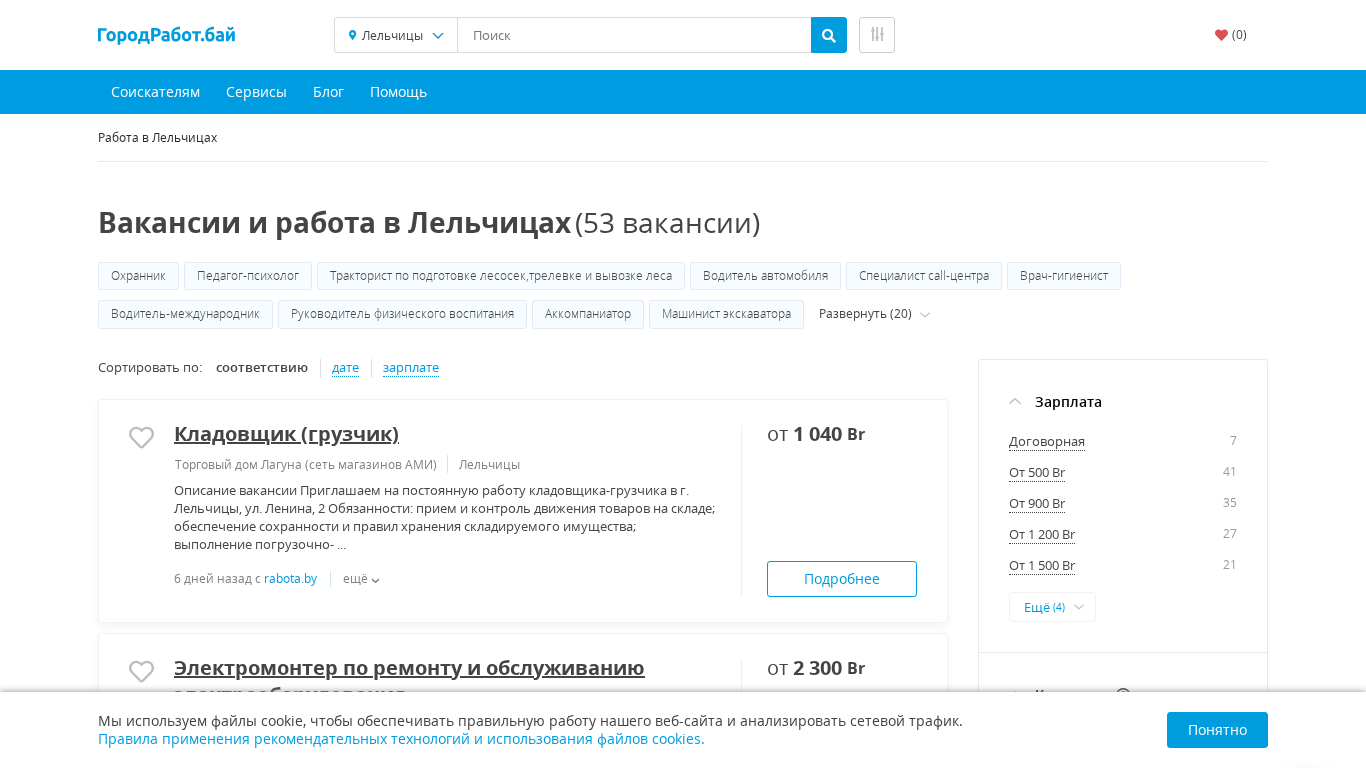
Task: Open the Сервисы menu item
Action: point(256,92)
